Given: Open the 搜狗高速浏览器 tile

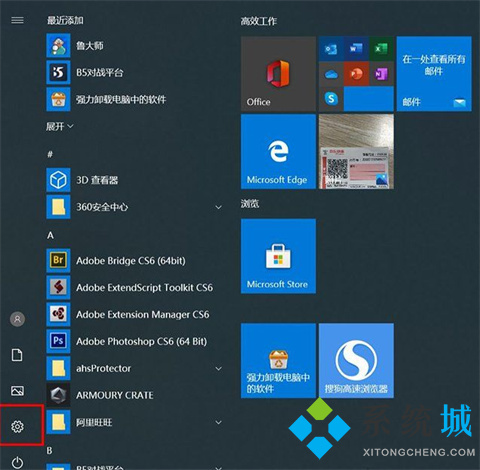Looking at the screenshot, I should point(356,360).
